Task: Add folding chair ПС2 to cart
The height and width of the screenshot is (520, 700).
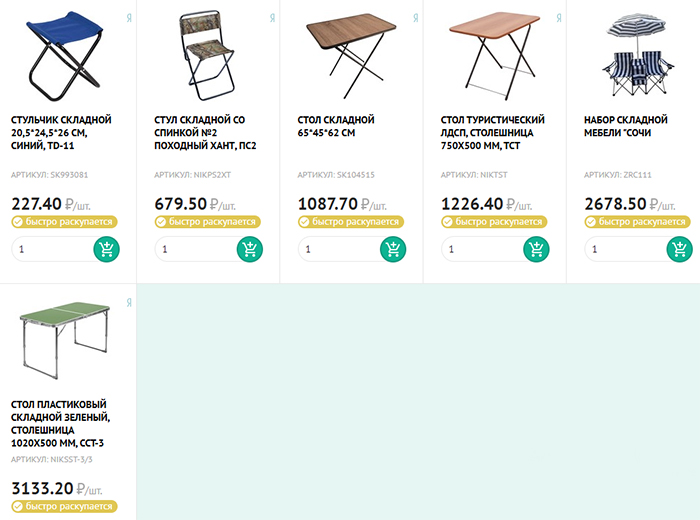Action: click(250, 249)
